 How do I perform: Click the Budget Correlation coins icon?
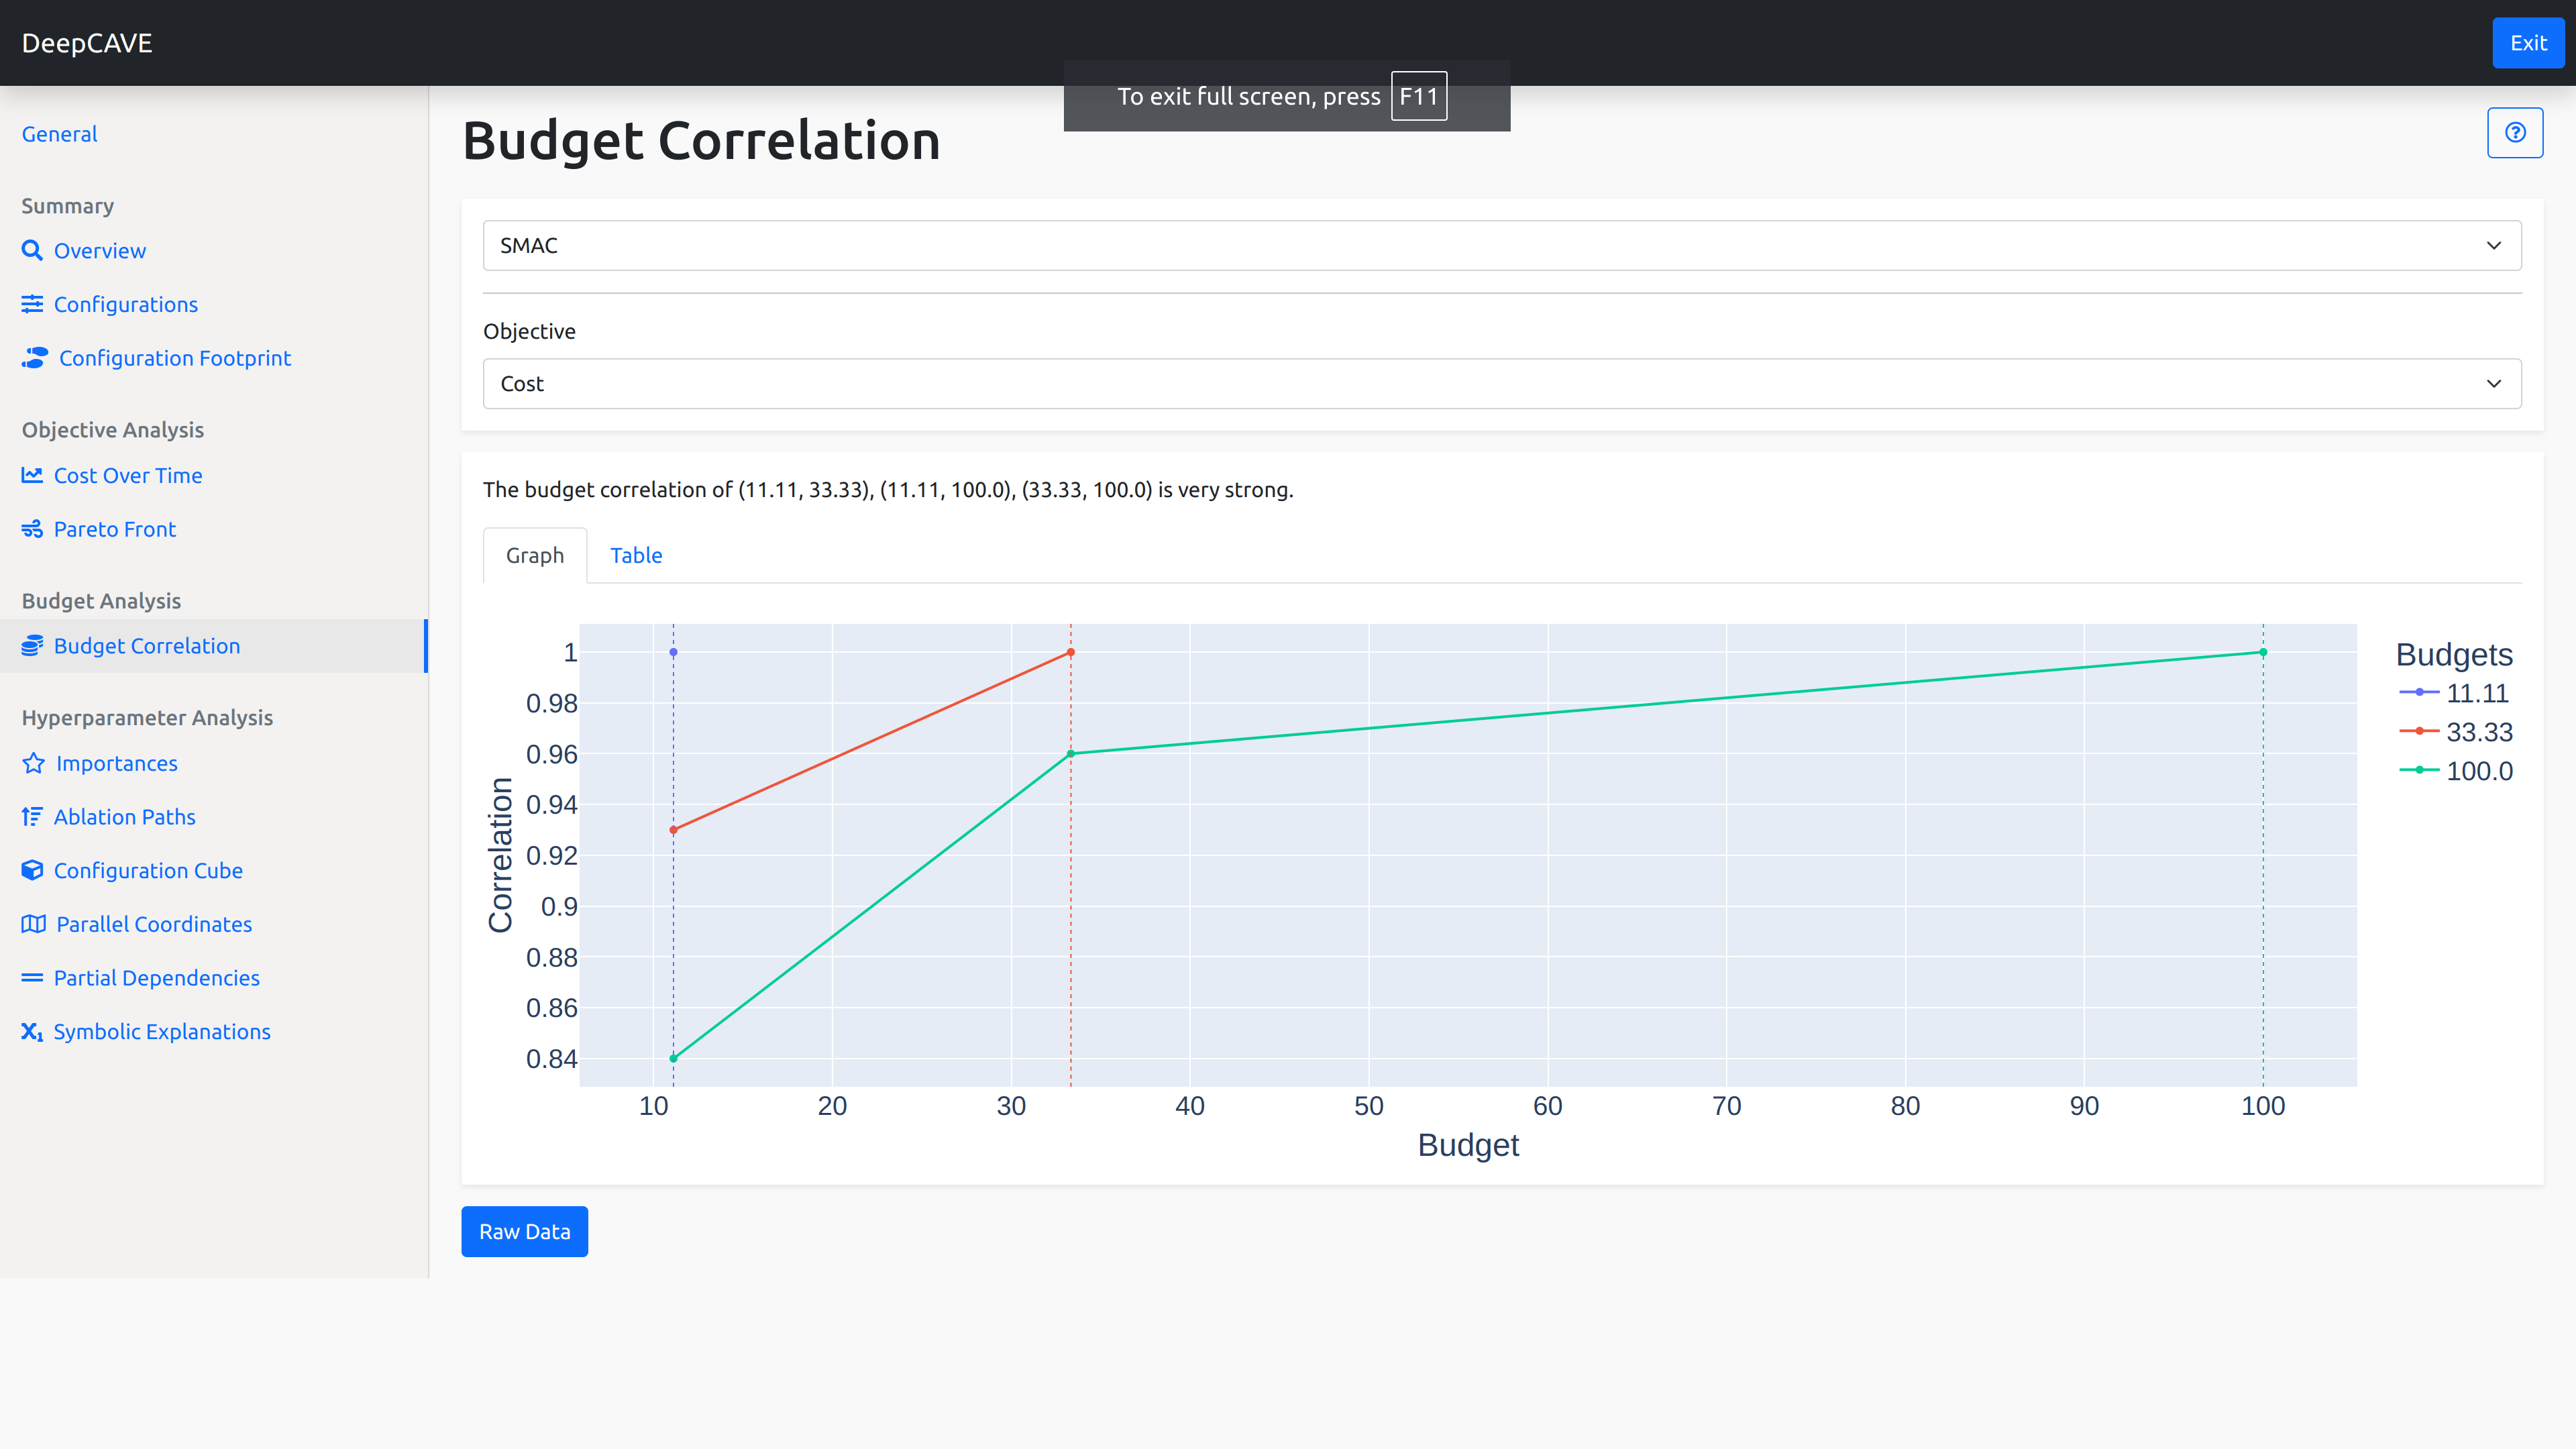coord(32,646)
